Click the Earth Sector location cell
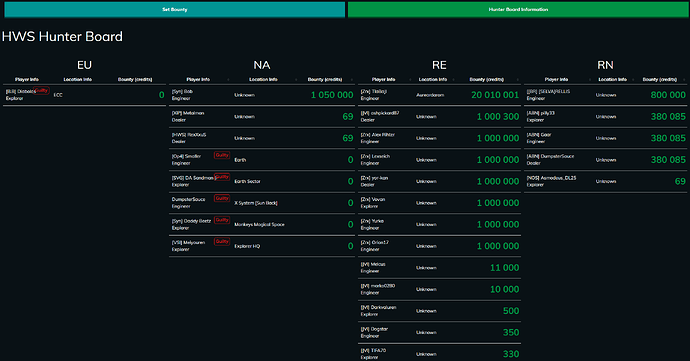The width and height of the screenshot is (690, 361). tap(247, 181)
